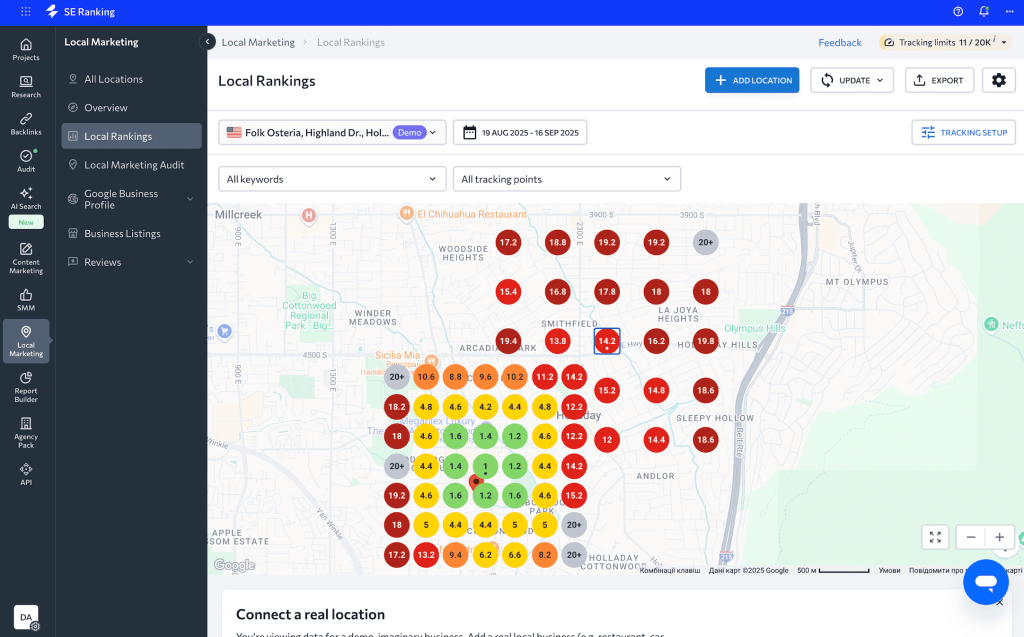Viewport: 1024px width, 637px height.
Task: Click the Add Location button
Action: pyautogui.click(x=751, y=80)
